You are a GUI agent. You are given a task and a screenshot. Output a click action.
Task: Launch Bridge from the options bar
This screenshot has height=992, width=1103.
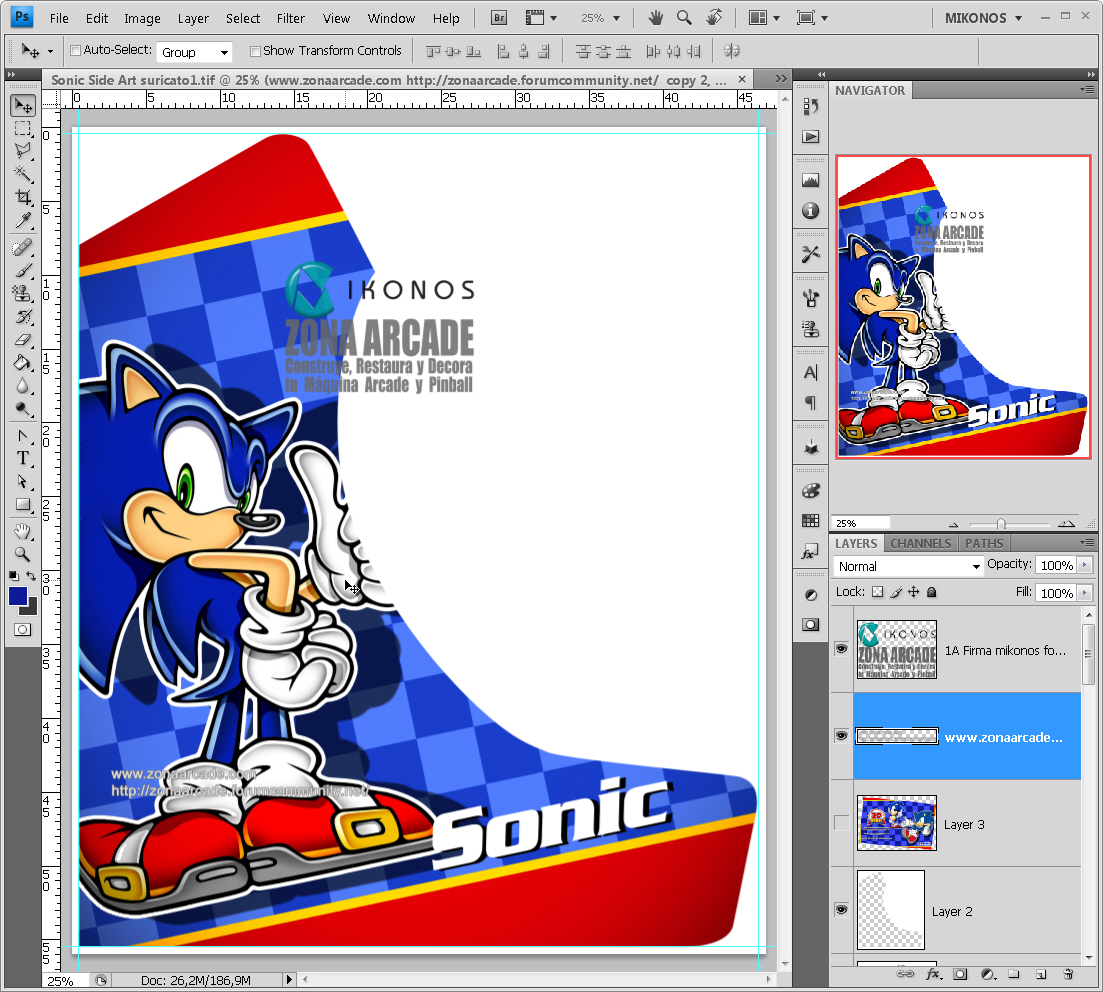click(x=499, y=18)
